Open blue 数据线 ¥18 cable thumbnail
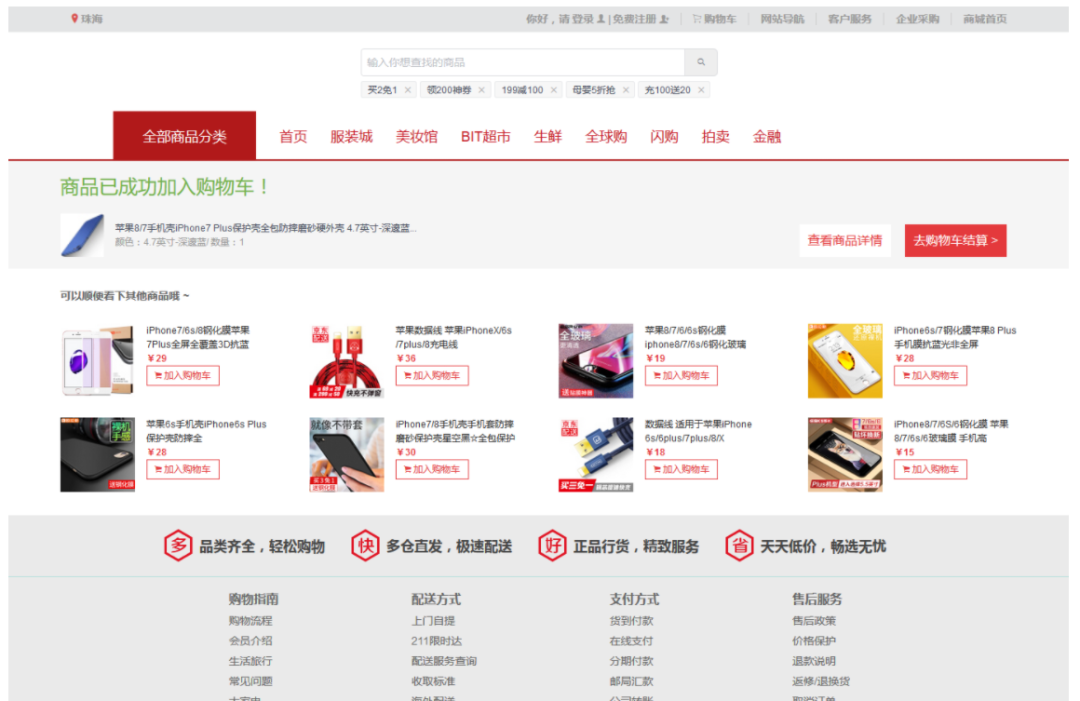Viewport: 1080px width, 701px height. click(x=596, y=454)
